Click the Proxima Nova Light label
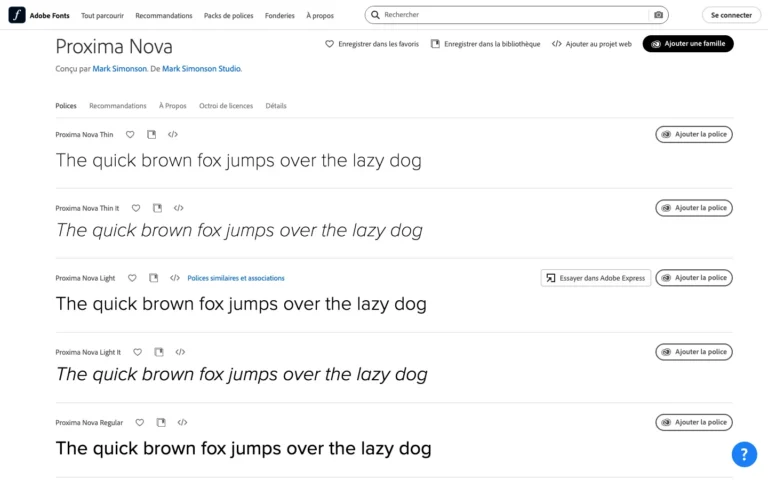Screen dimensions: 768x480 tap(85, 278)
